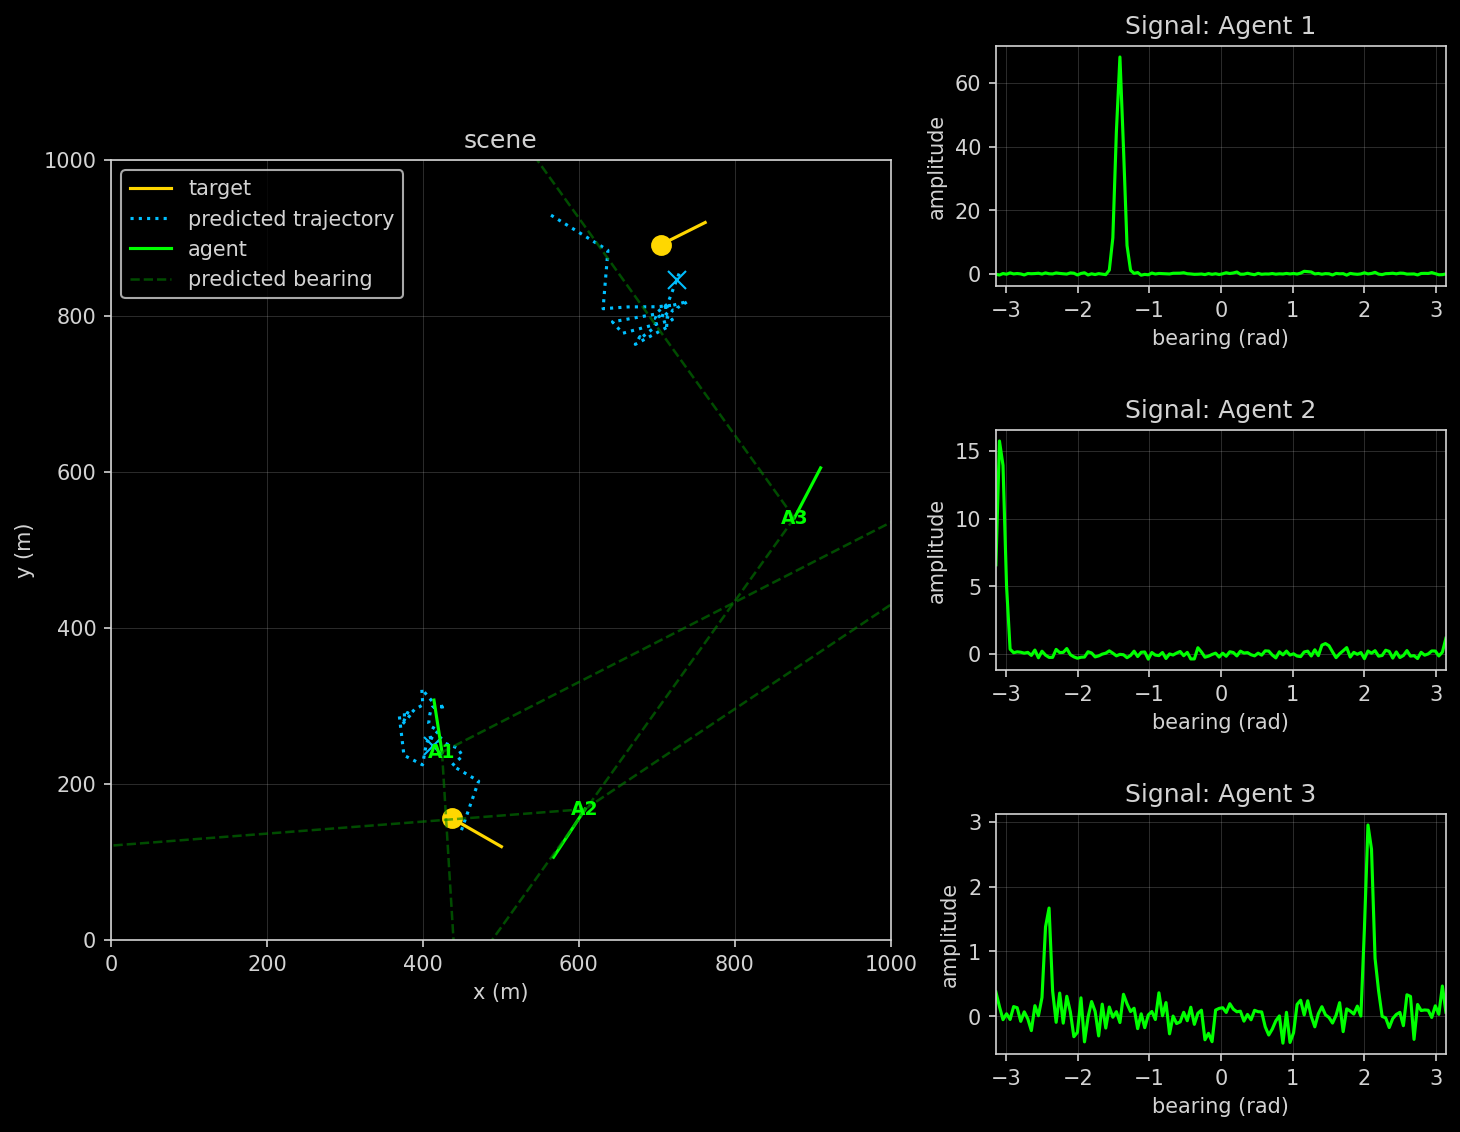This screenshot has height=1132, width=1460.
Task: Click the dashed dark-green bearing sample in legend
Action: 151,279
